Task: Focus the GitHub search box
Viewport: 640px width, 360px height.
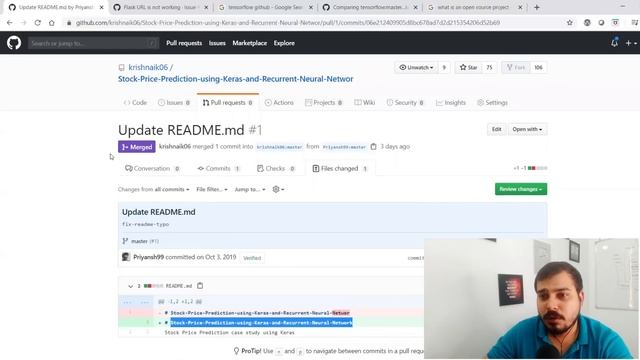Action: click(x=93, y=43)
